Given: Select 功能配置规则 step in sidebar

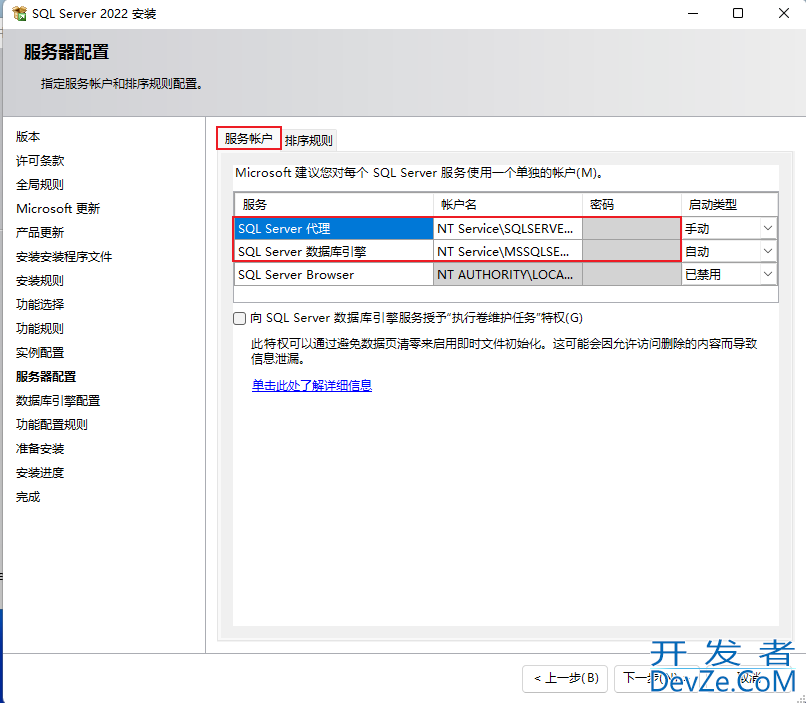Looking at the screenshot, I should (52, 424).
